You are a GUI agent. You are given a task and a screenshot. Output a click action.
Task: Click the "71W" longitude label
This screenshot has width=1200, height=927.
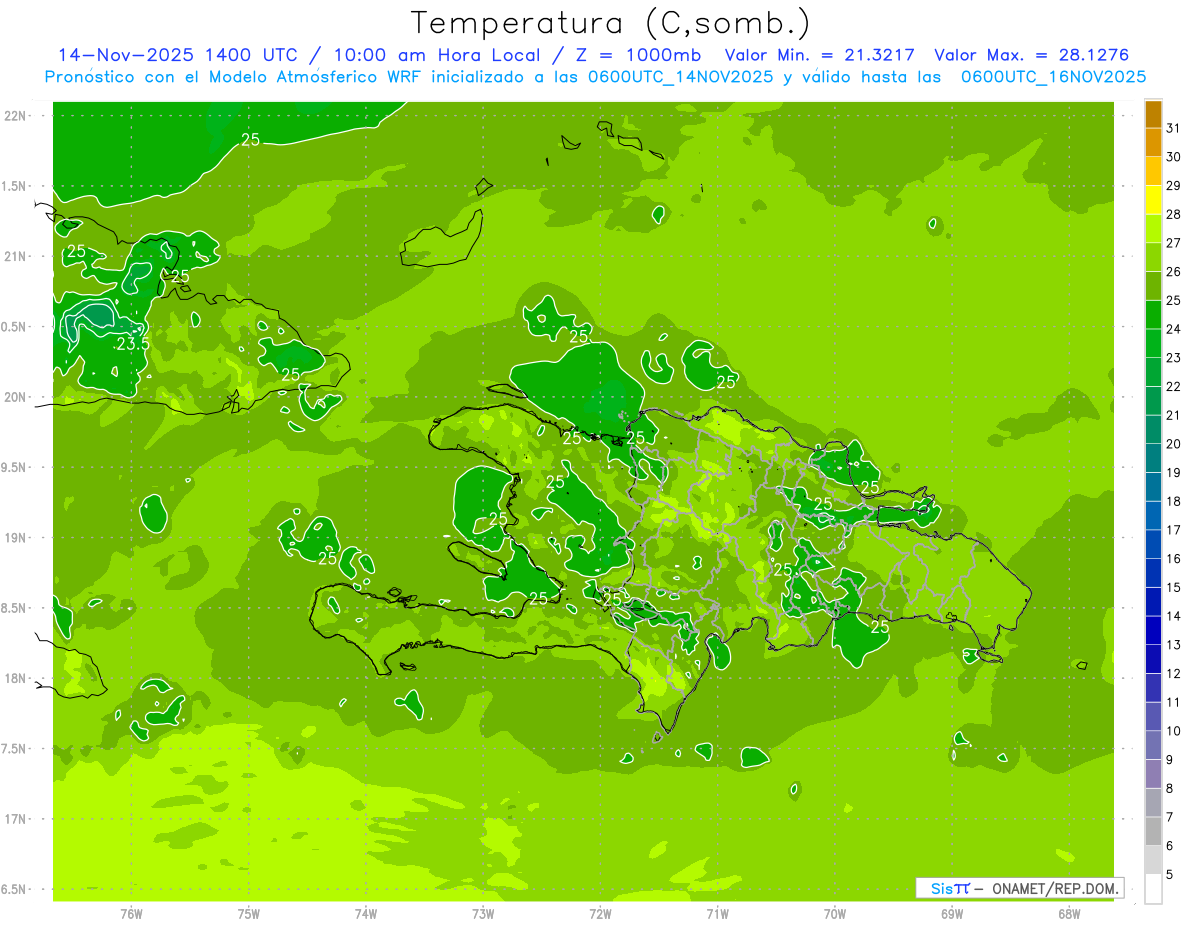[717, 914]
